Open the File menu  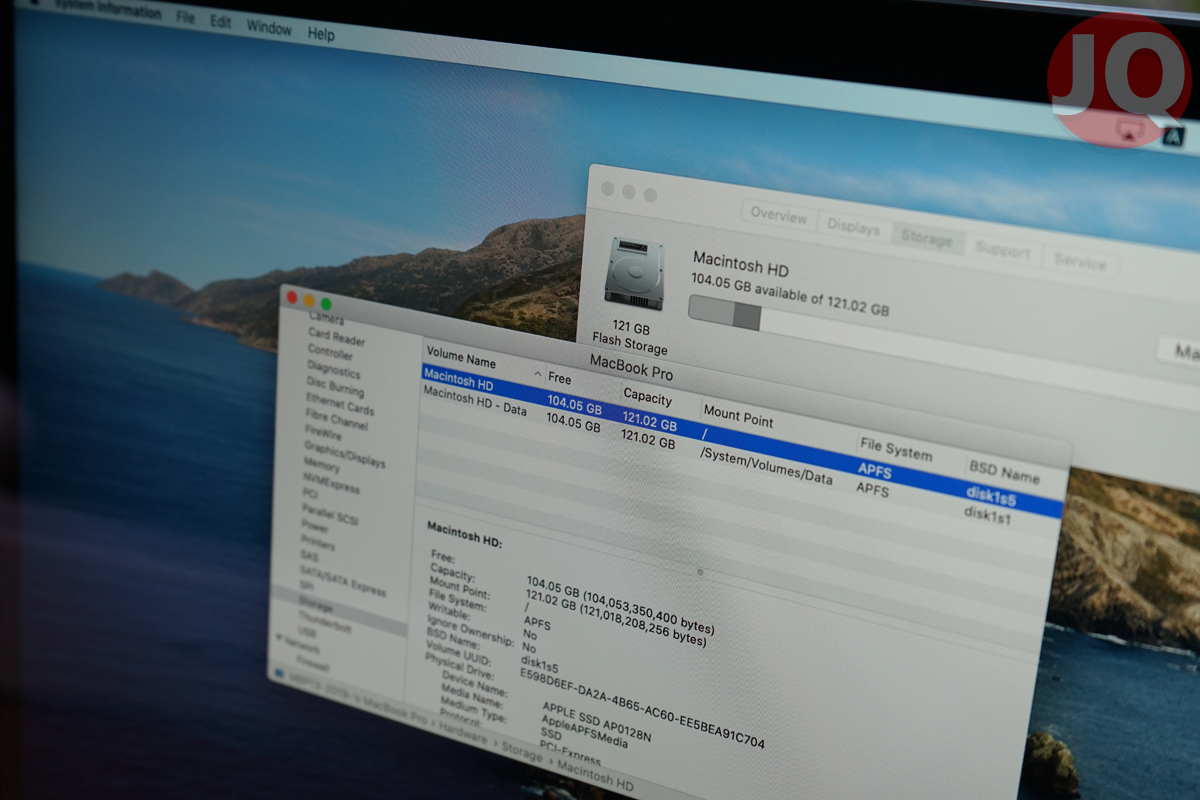(x=185, y=17)
